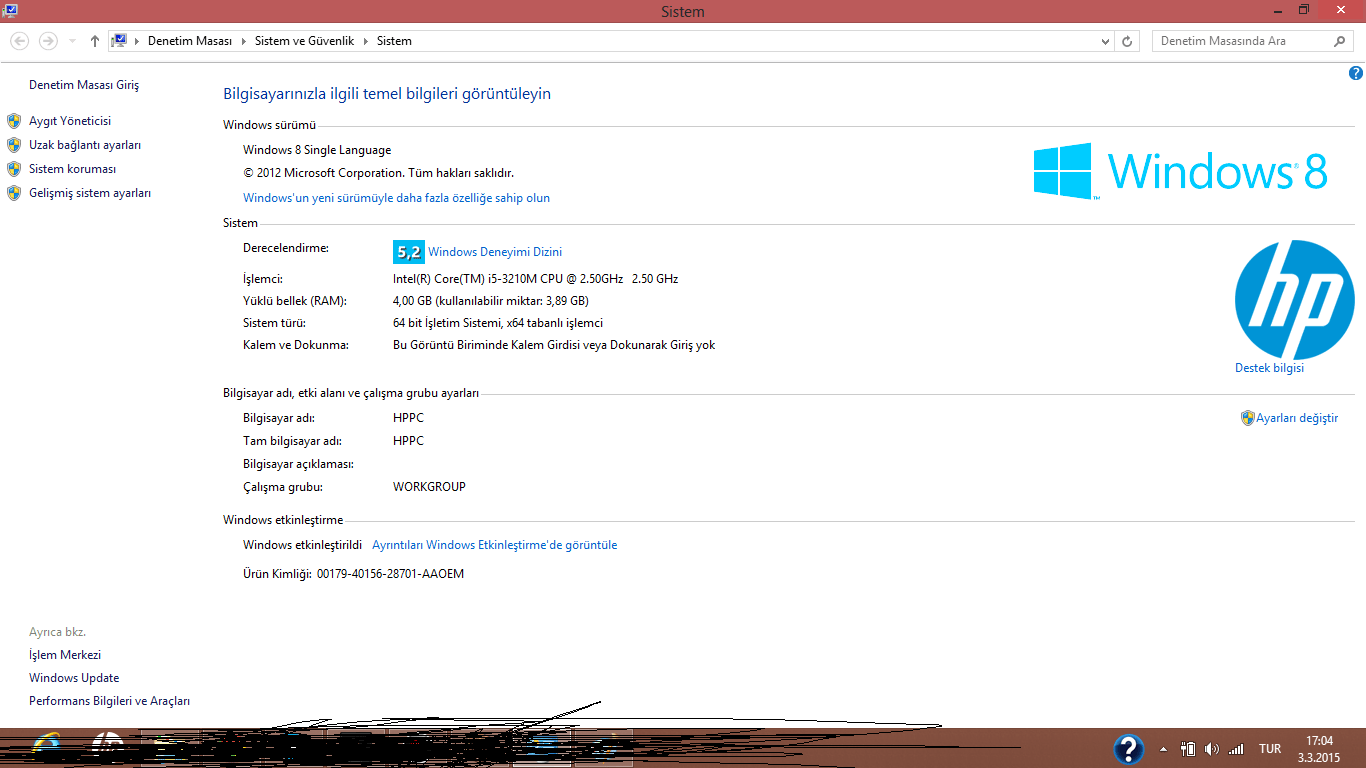The width and height of the screenshot is (1366, 768).
Task: Open the recent locations dropdown arrow
Action: point(72,42)
